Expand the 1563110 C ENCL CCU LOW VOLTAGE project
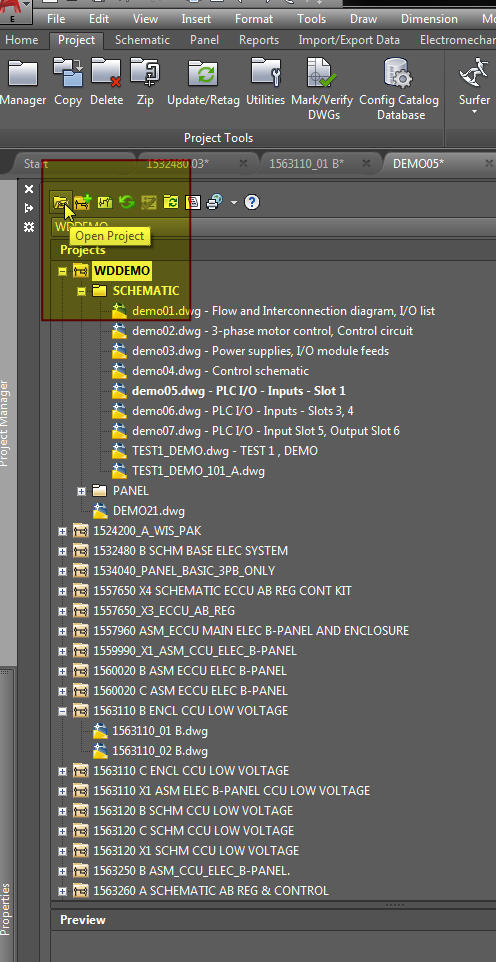Viewport: 496px width, 962px height. (62, 771)
